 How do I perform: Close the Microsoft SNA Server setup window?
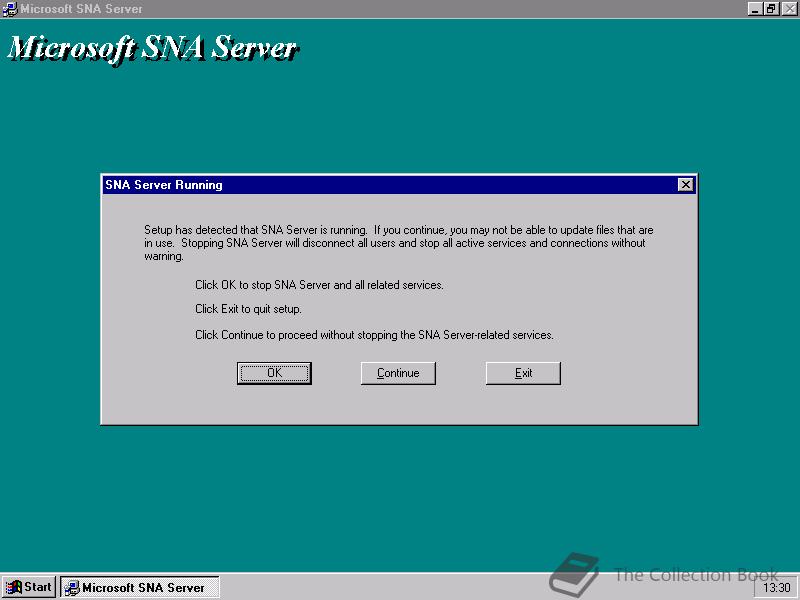[x=789, y=9]
